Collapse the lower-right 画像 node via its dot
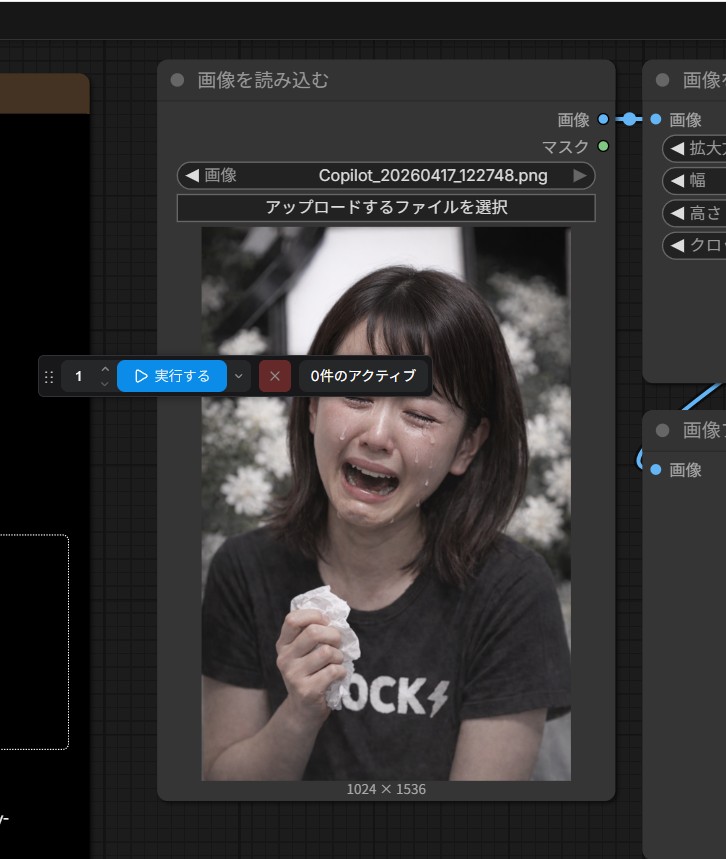Viewport: 726px width, 859px height. coord(662,431)
